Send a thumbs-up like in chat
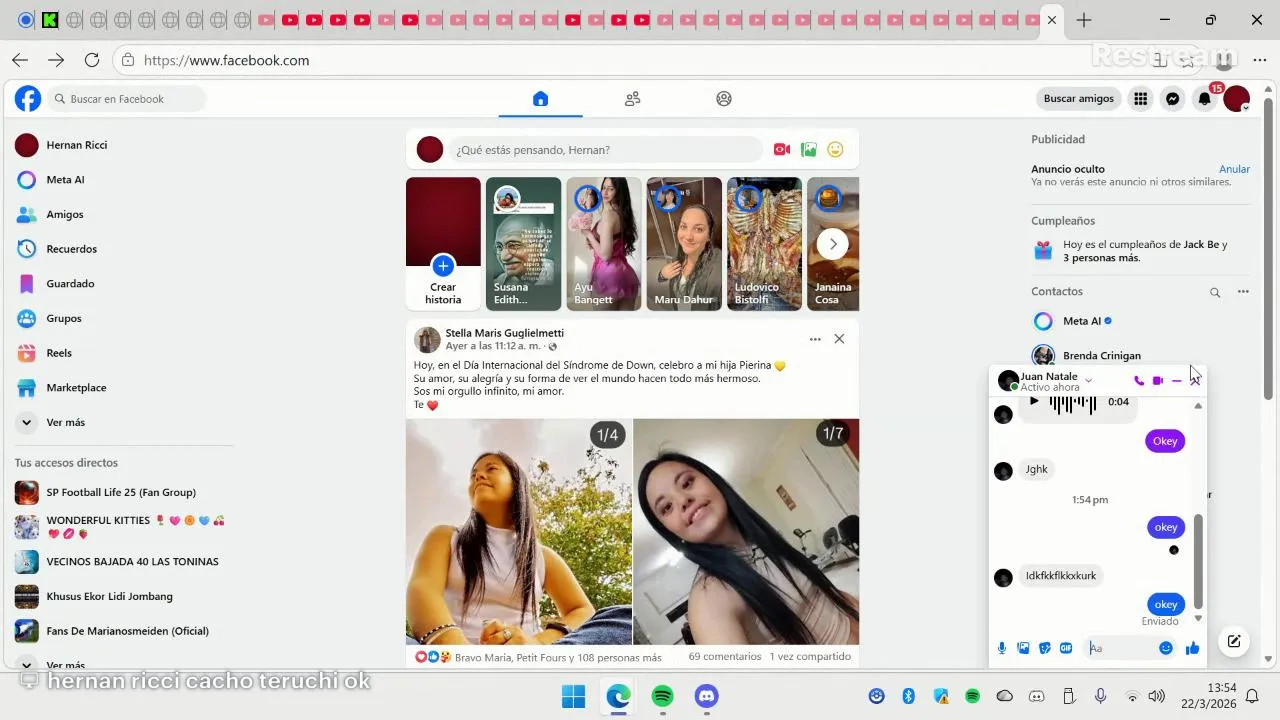 tap(1192, 648)
